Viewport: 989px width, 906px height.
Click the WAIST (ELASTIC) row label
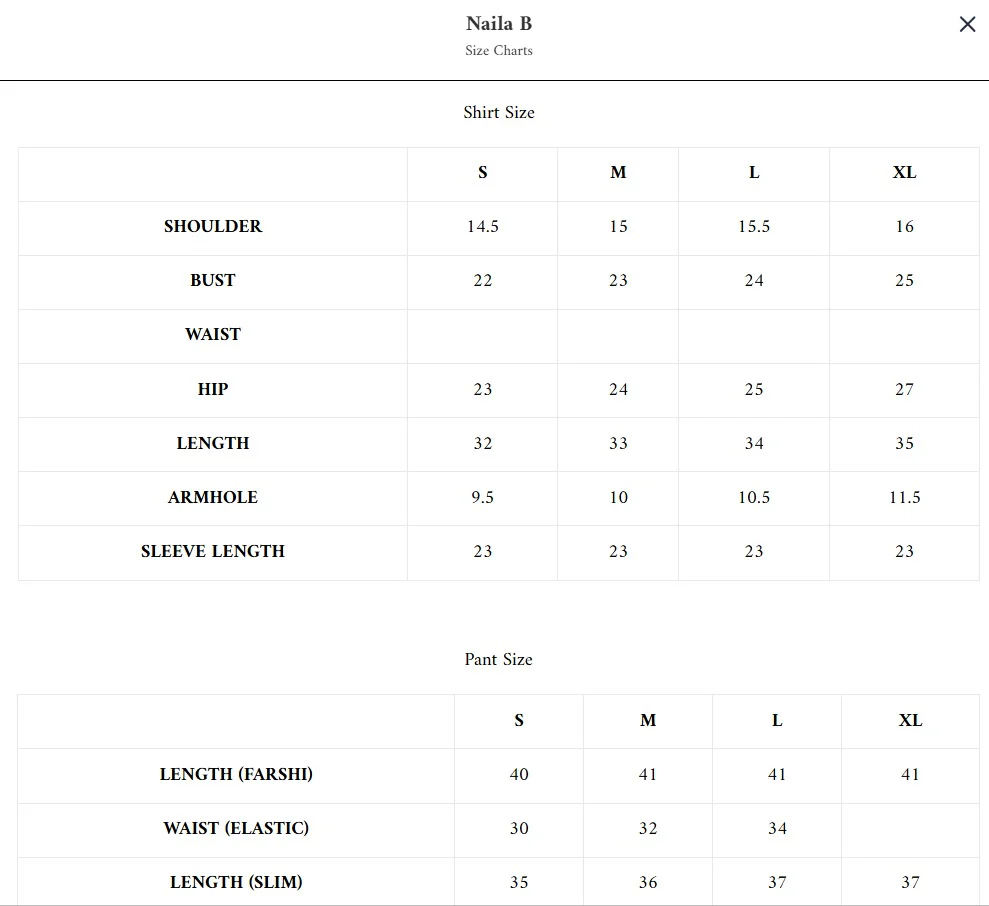coord(236,828)
